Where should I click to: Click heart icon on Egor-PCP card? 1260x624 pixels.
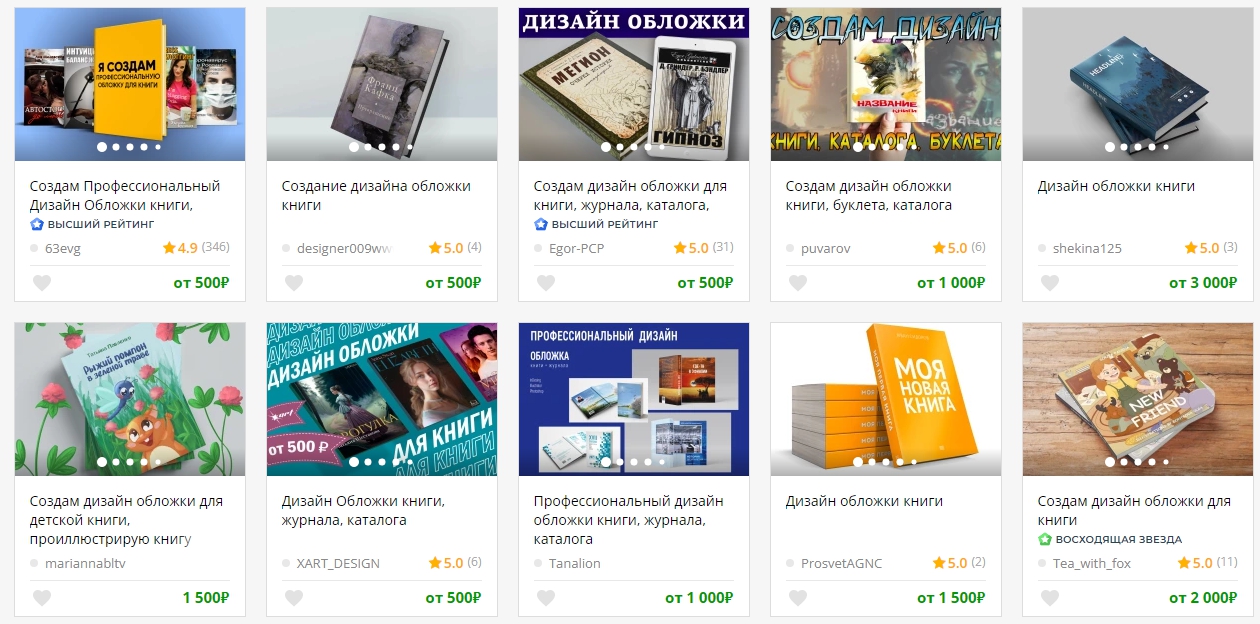point(546,283)
